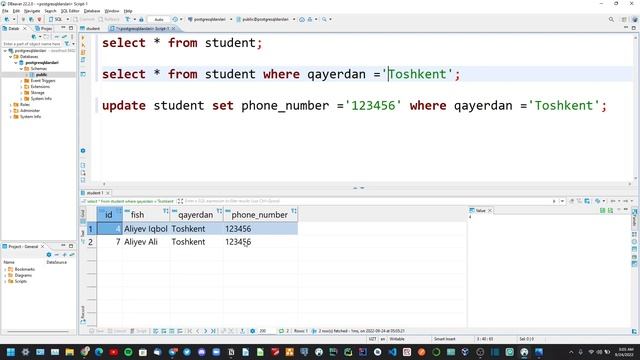The height and width of the screenshot is (360, 640).
Task: Open the search dropdown arrow in toolbar
Action: [330, 19]
